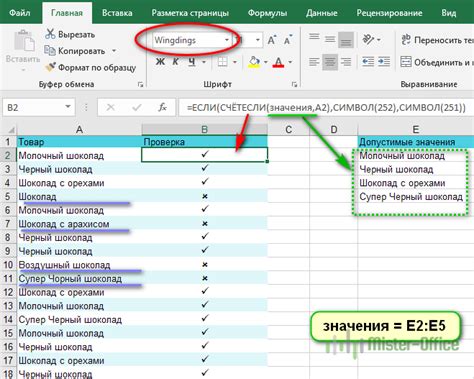The width and height of the screenshot is (474, 379).
Task: Click the text orientation icon
Action: pyautogui.click(x=368, y=40)
